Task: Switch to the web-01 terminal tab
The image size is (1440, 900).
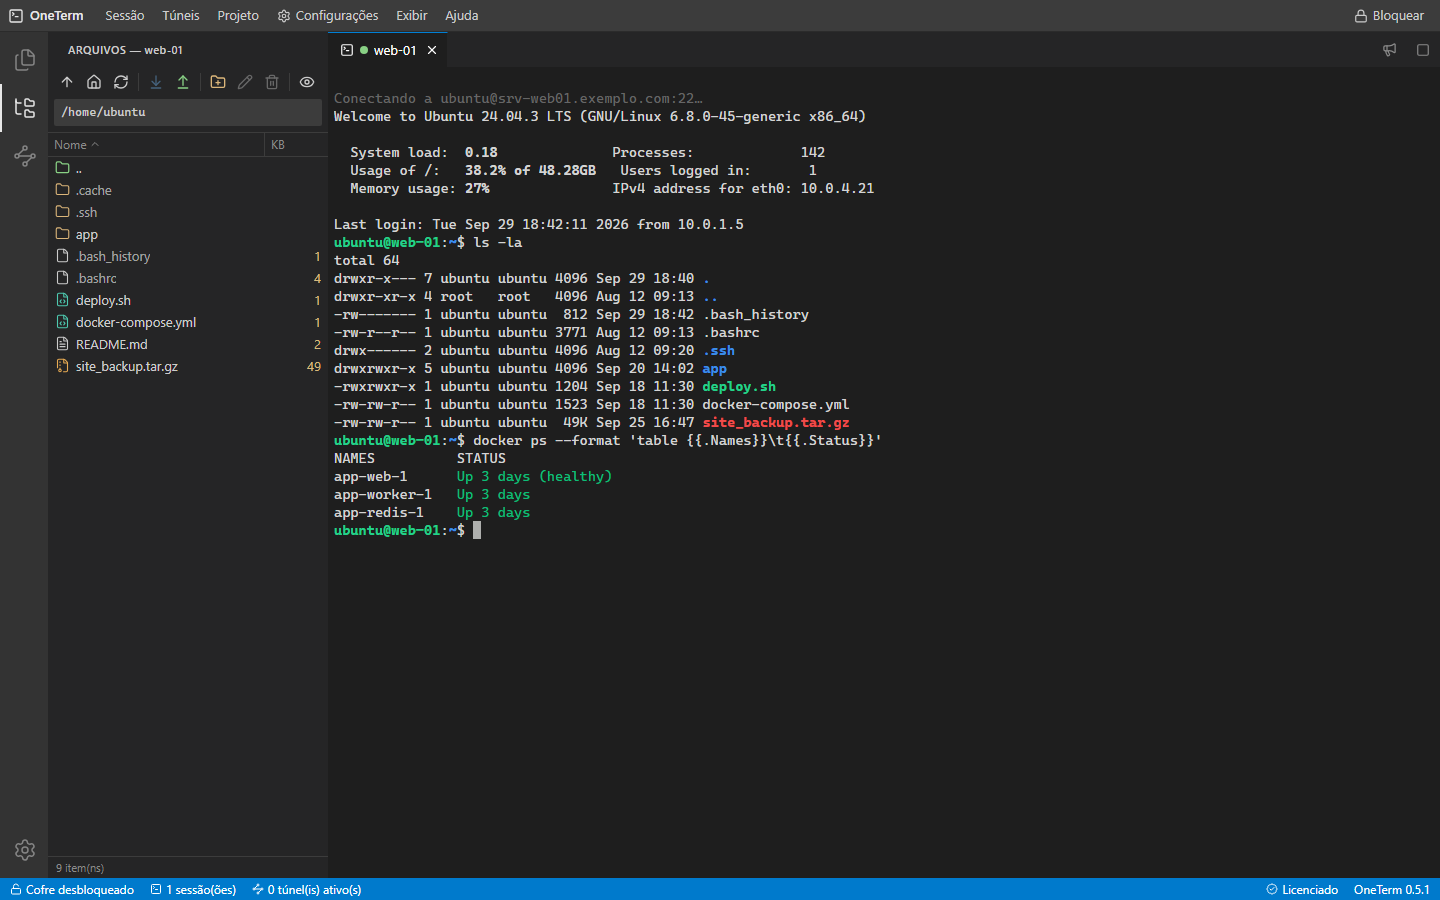Action: (x=388, y=50)
